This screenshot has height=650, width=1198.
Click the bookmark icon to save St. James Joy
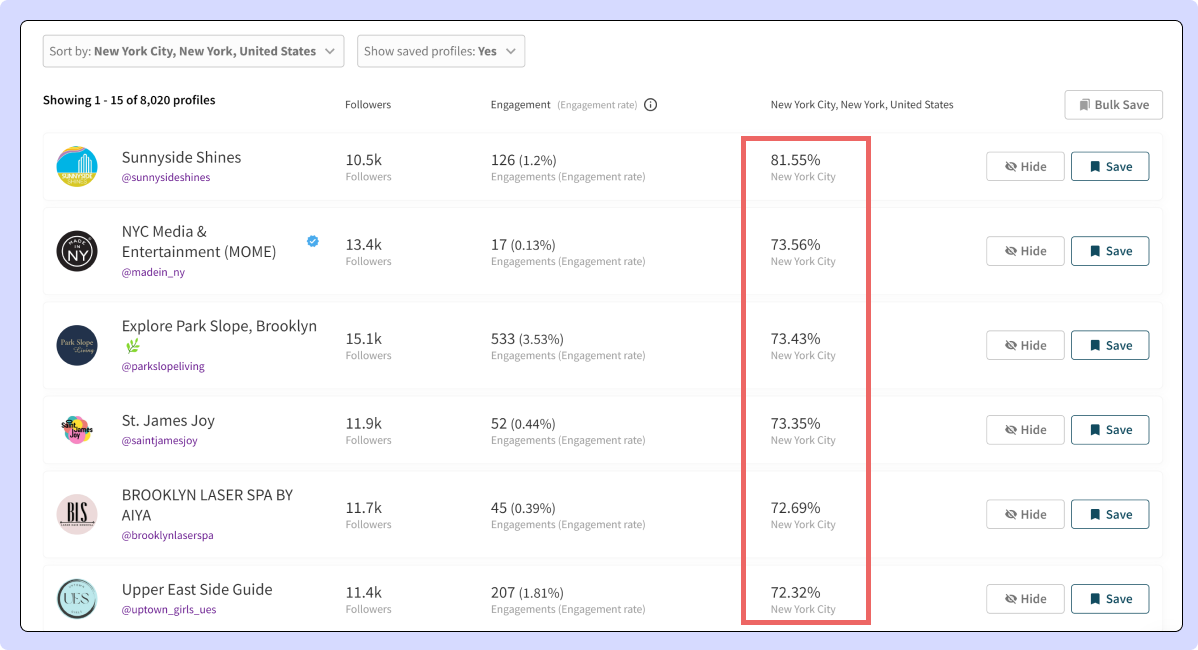(1095, 429)
